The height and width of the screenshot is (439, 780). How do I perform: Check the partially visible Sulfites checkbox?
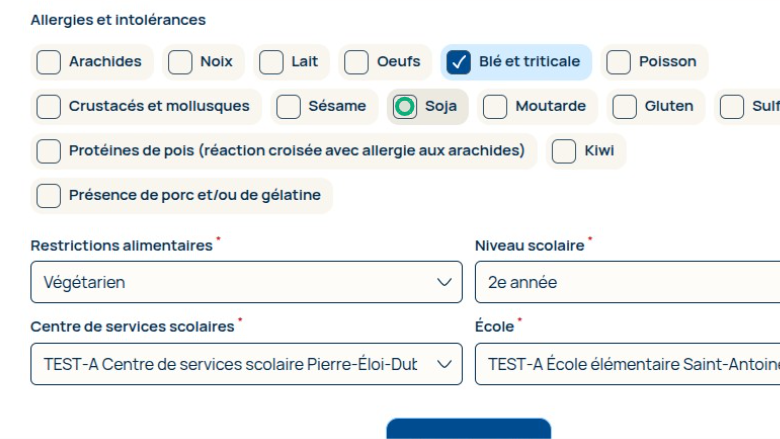point(732,107)
